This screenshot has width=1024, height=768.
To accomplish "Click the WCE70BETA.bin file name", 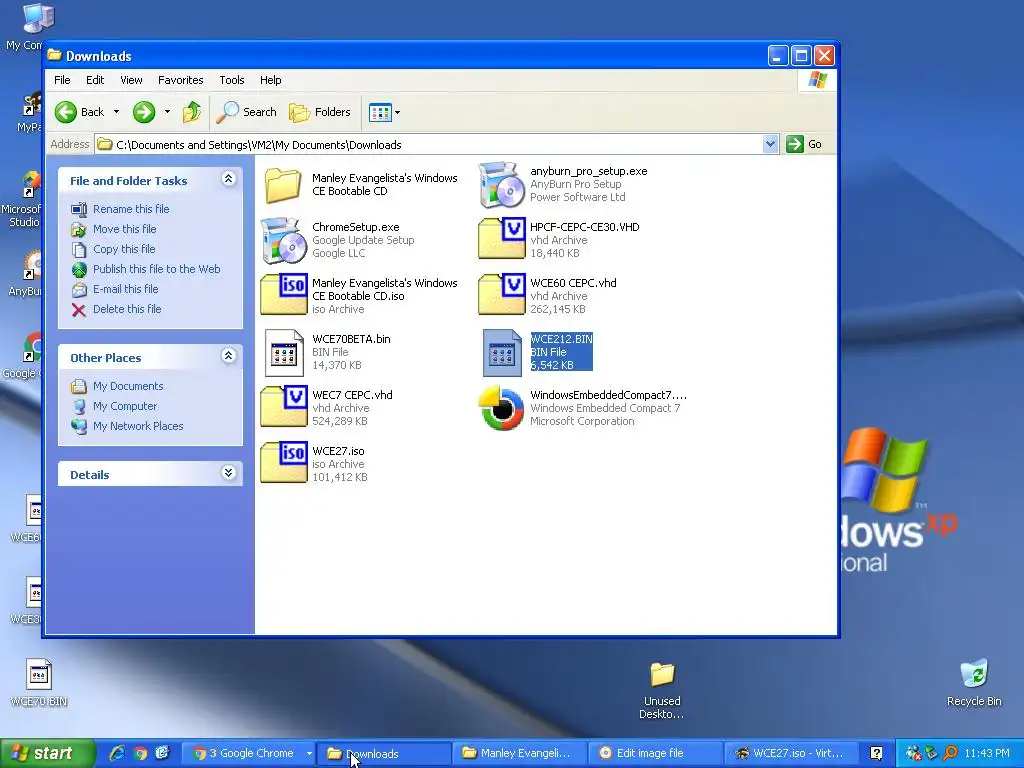I will tap(351, 339).
